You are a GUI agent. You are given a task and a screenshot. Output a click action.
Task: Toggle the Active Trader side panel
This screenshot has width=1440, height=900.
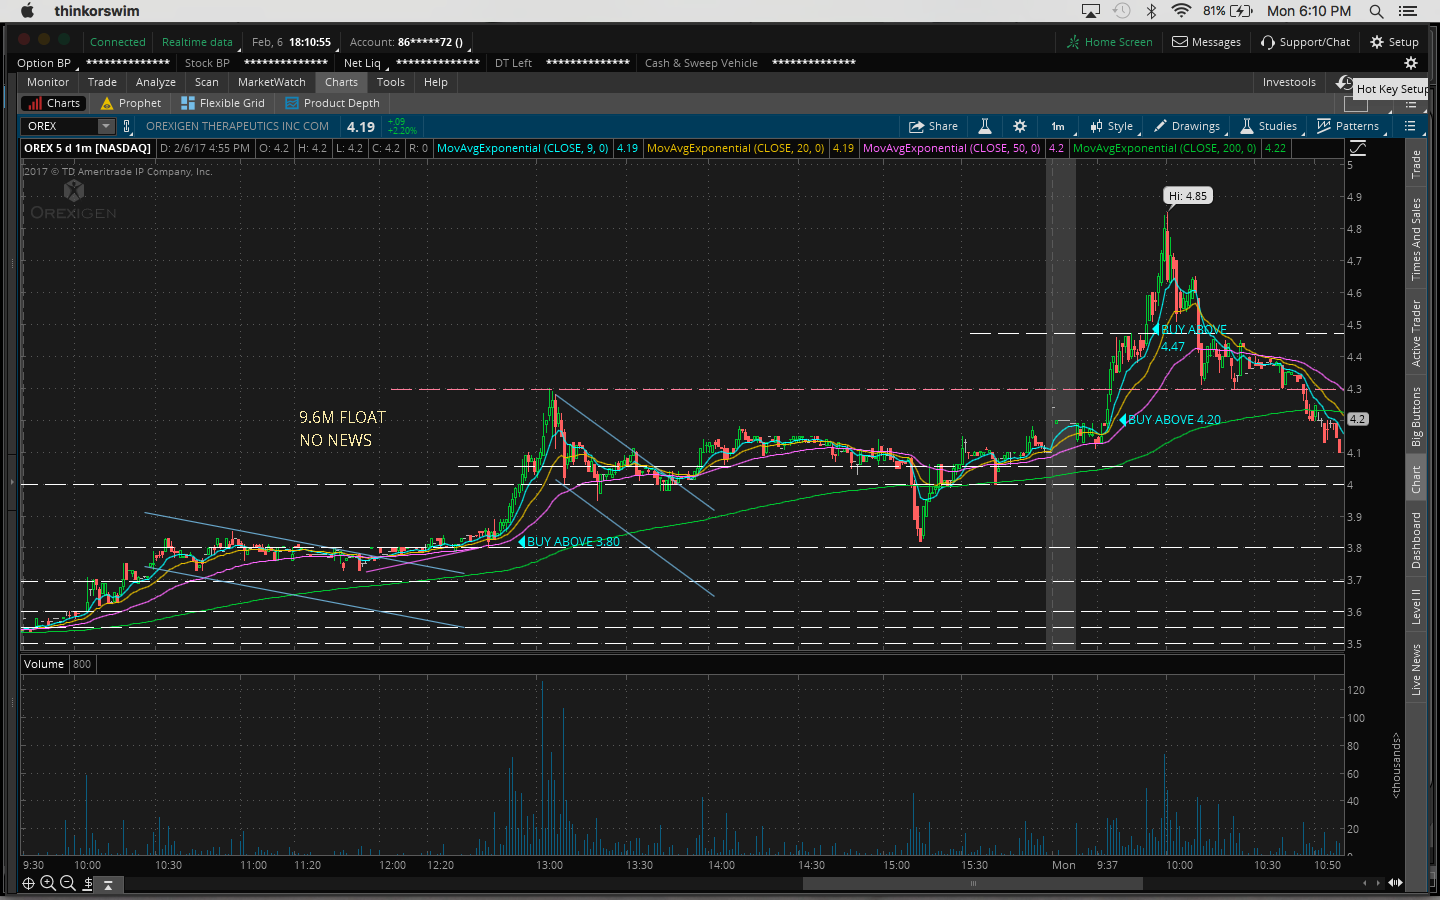1416,333
